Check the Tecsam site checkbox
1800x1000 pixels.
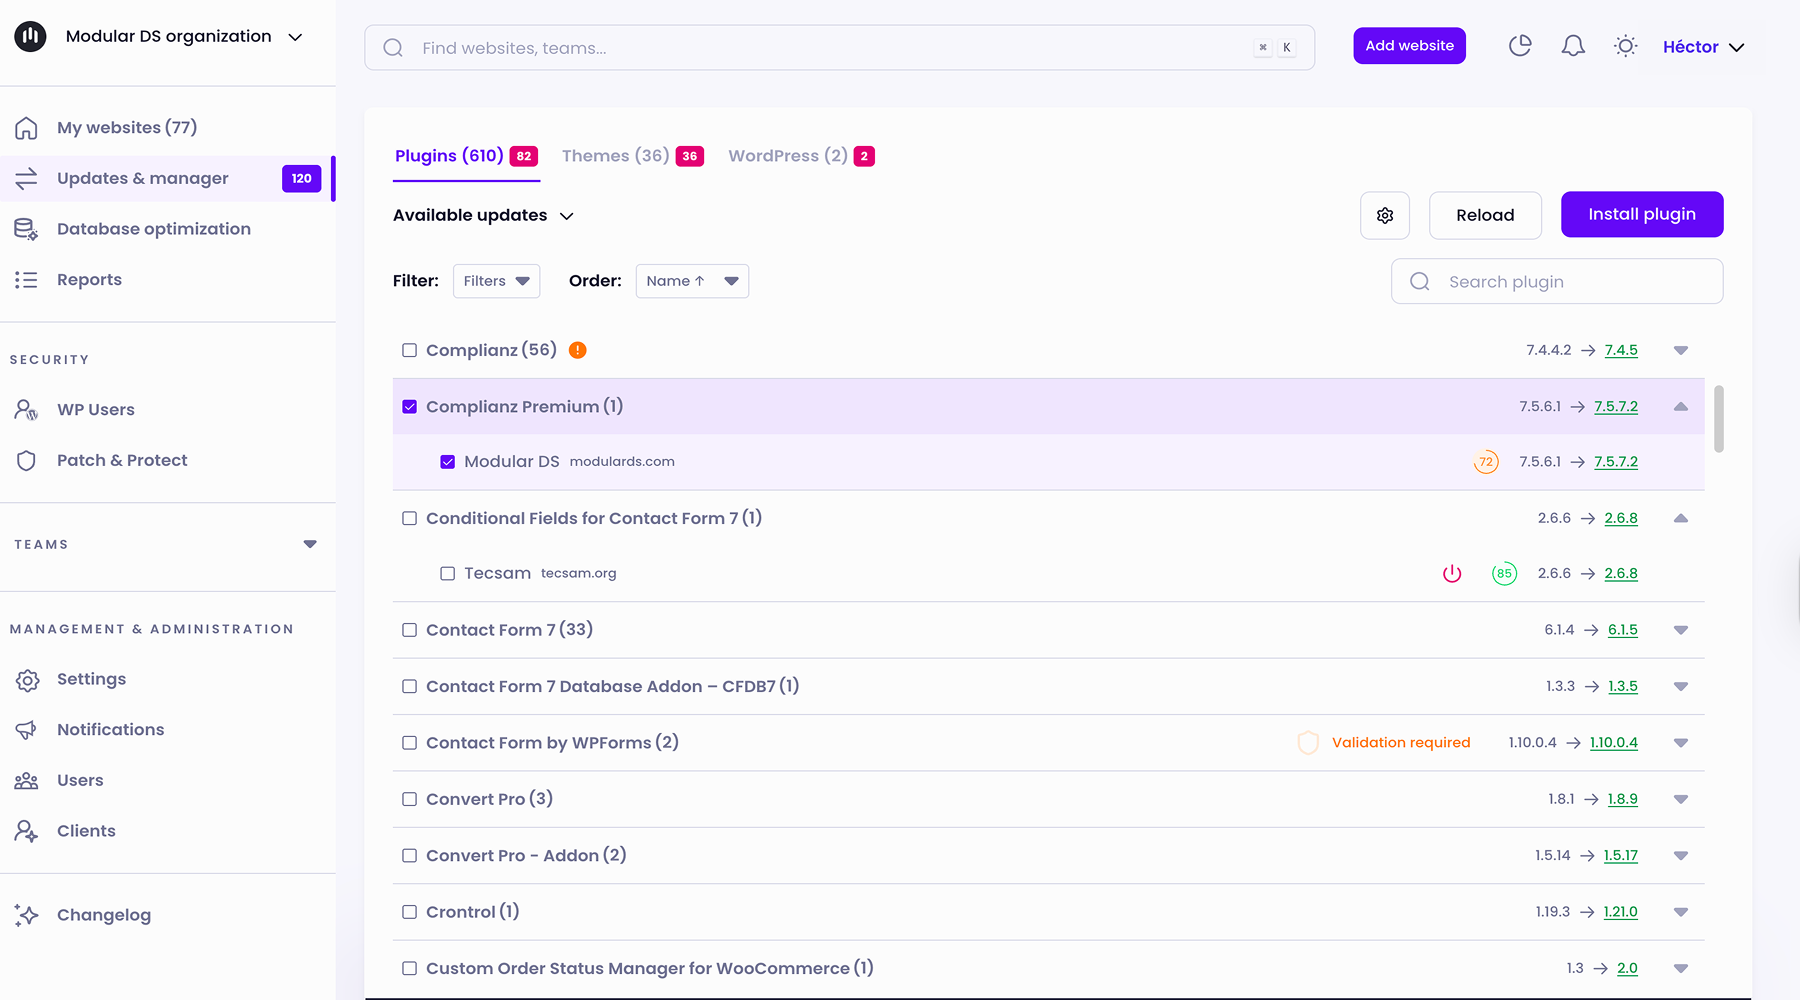(x=447, y=574)
